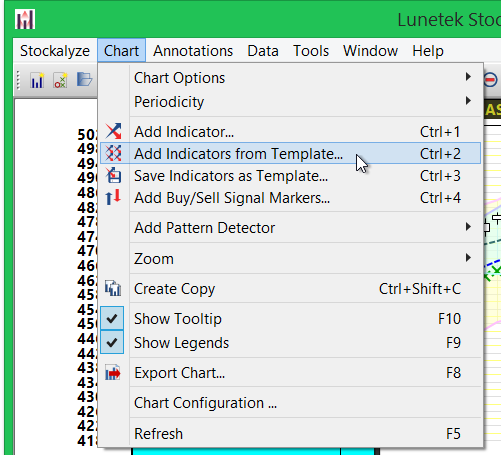Open the Window menu
The height and width of the screenshot is (455, 501).
(x=370, y=51)
